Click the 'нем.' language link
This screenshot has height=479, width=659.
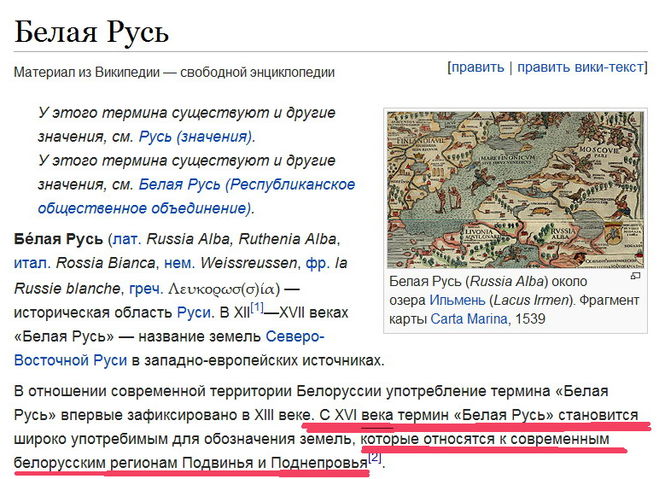(x=177, y=263)
